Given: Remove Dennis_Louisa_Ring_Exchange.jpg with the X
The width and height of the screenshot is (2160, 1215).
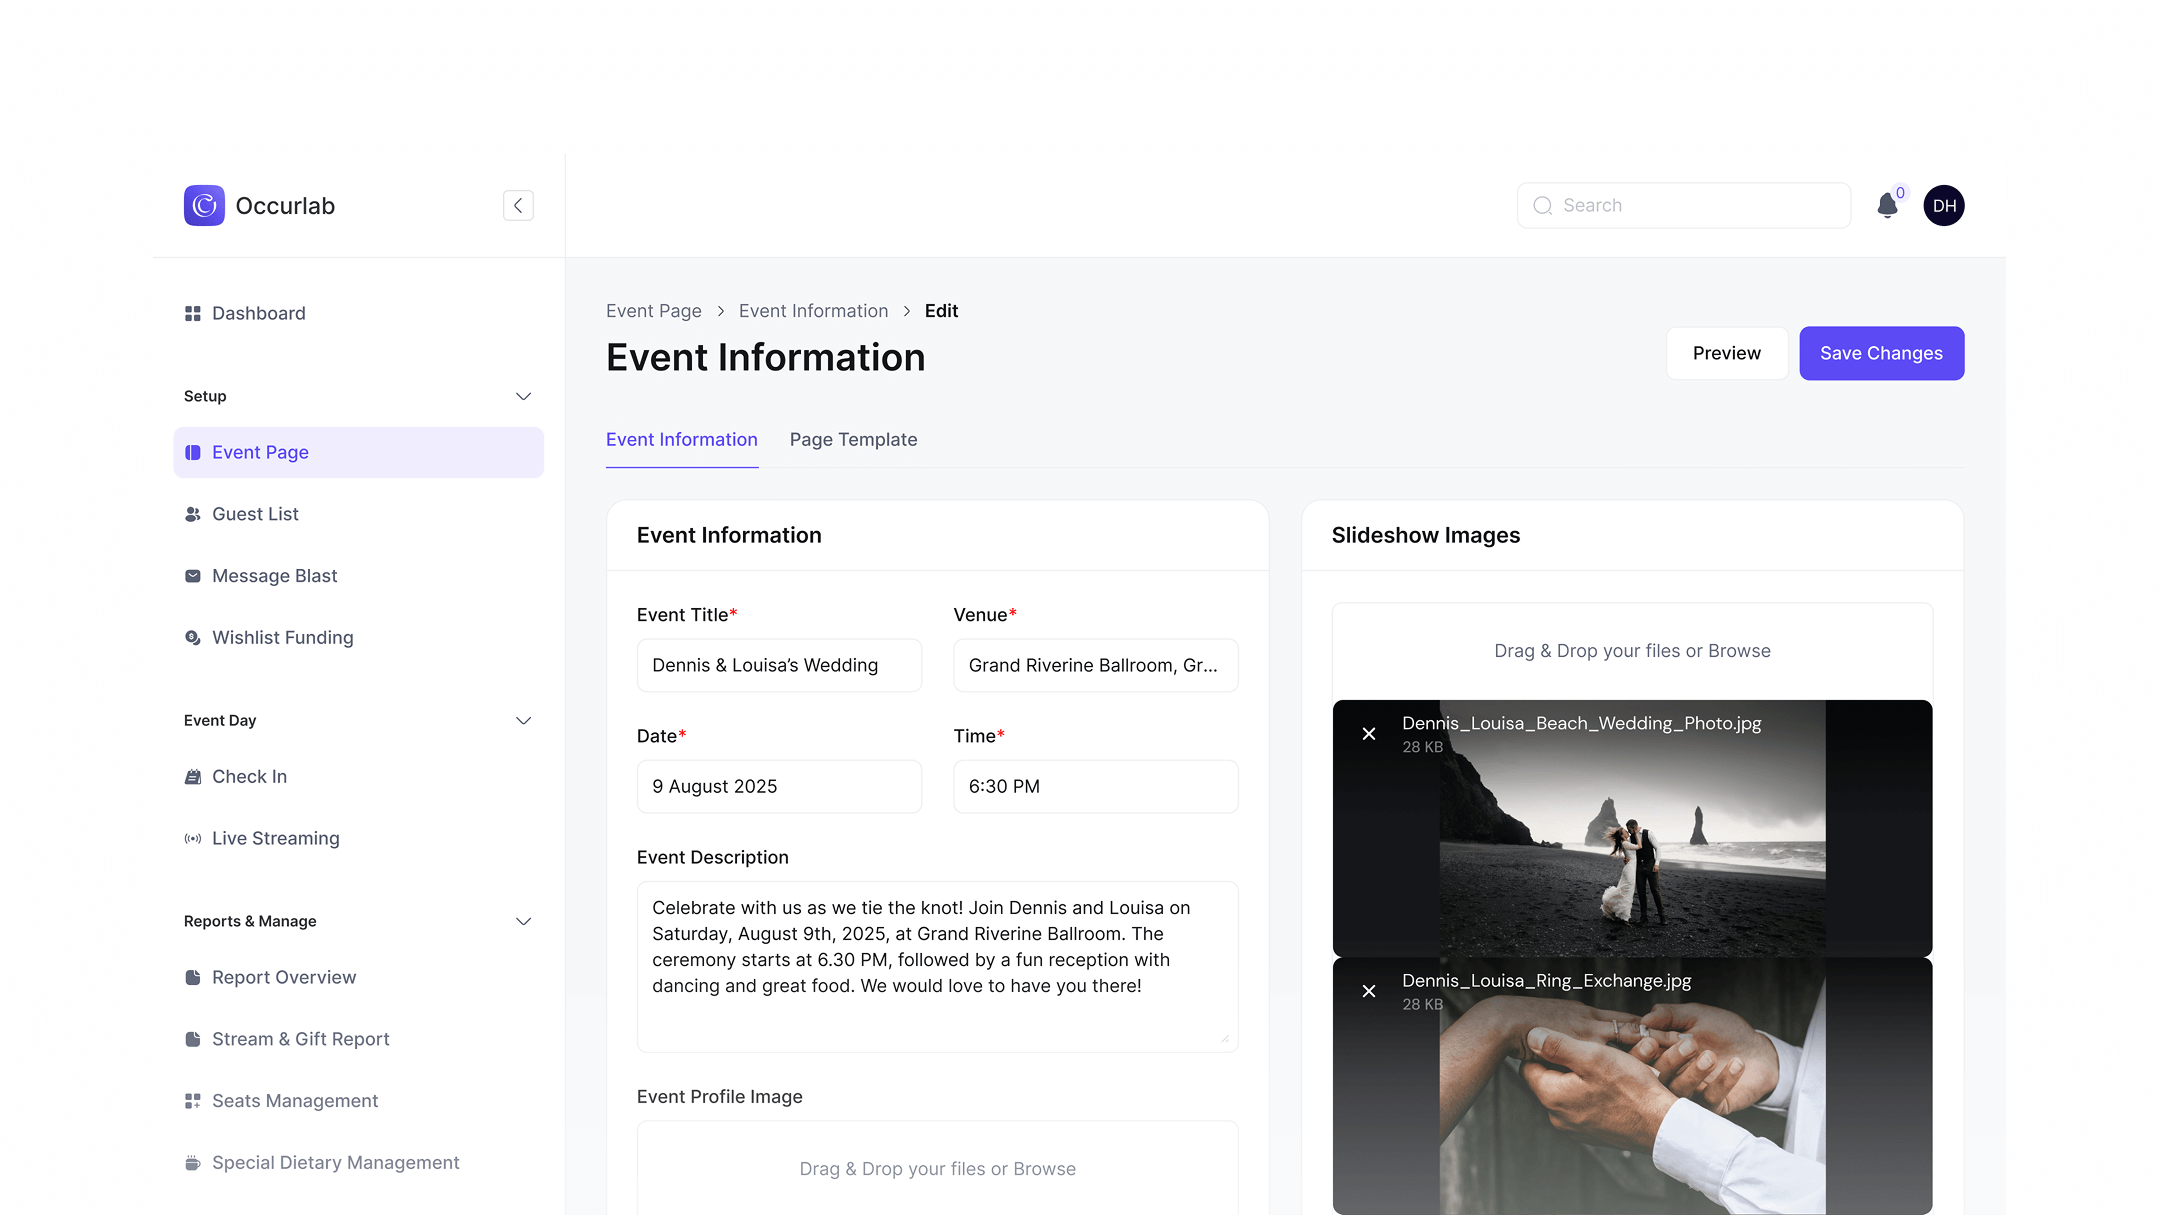Looking at the screenshot, I should [1369, 991].
